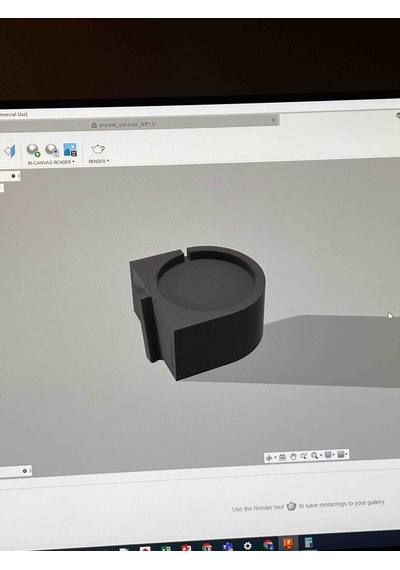400x570 pixels.
Task: Expand the Zoom Window options arrow
Action: coord(321,455)
